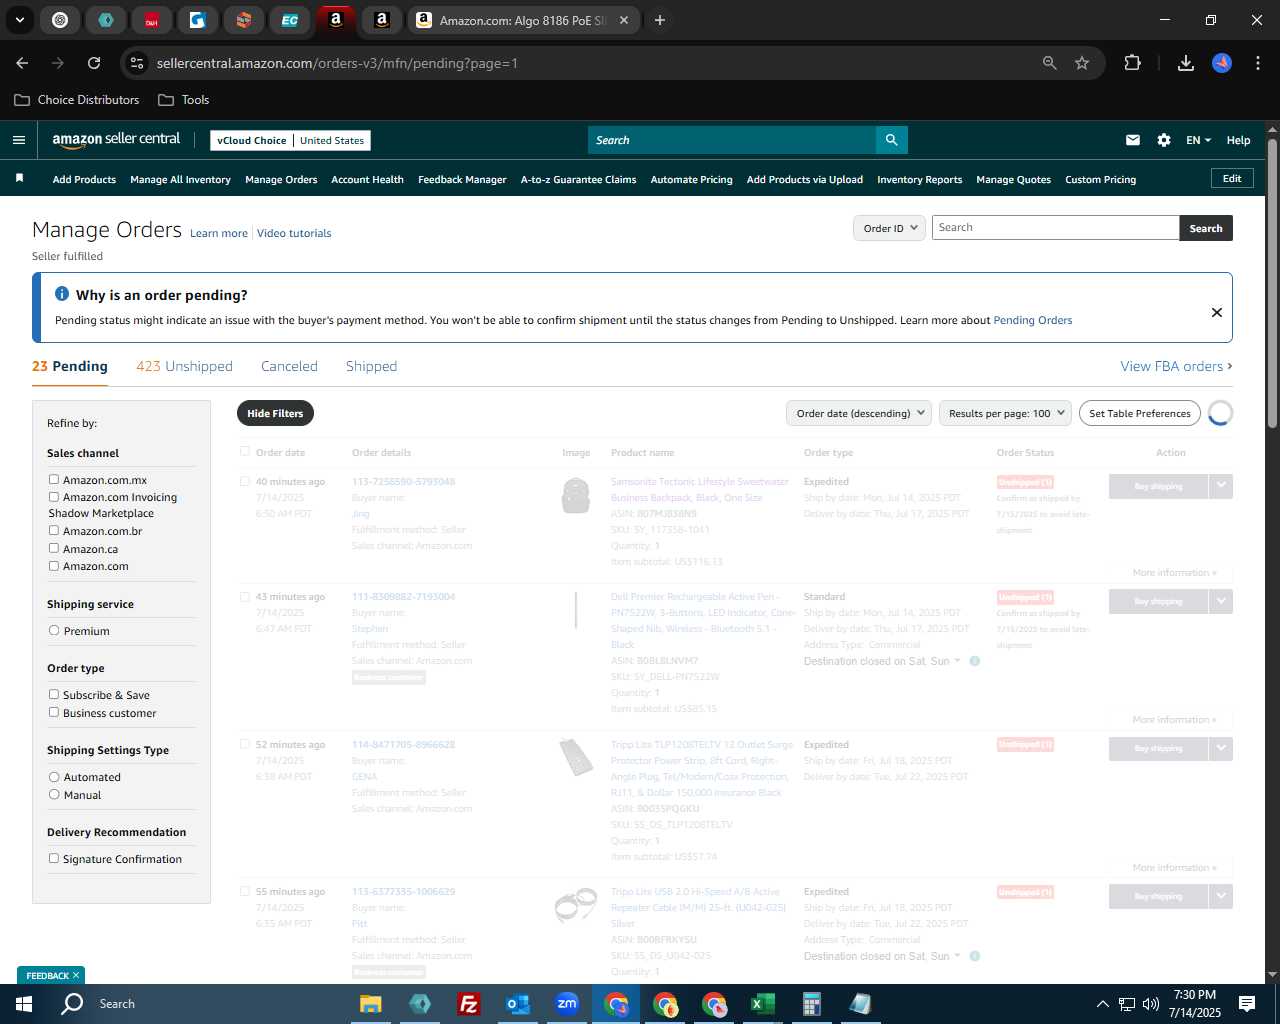Screen dimensions: 1280x1024
Task: Open the browser downloads icon
Action: (1186, 63)
